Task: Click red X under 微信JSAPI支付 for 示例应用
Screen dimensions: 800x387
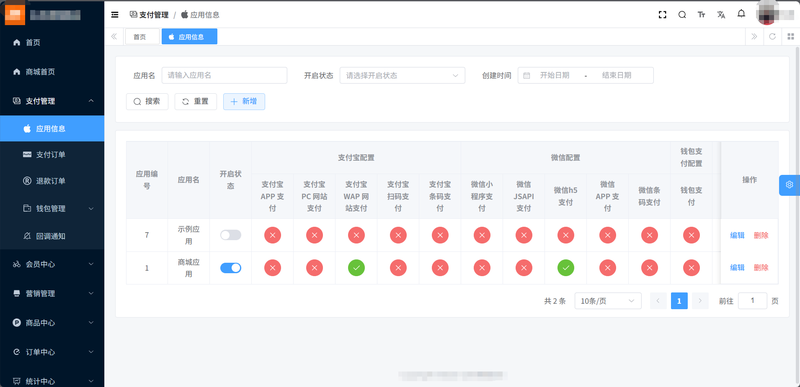Action: pyautogui.click(x=523, y=235)
